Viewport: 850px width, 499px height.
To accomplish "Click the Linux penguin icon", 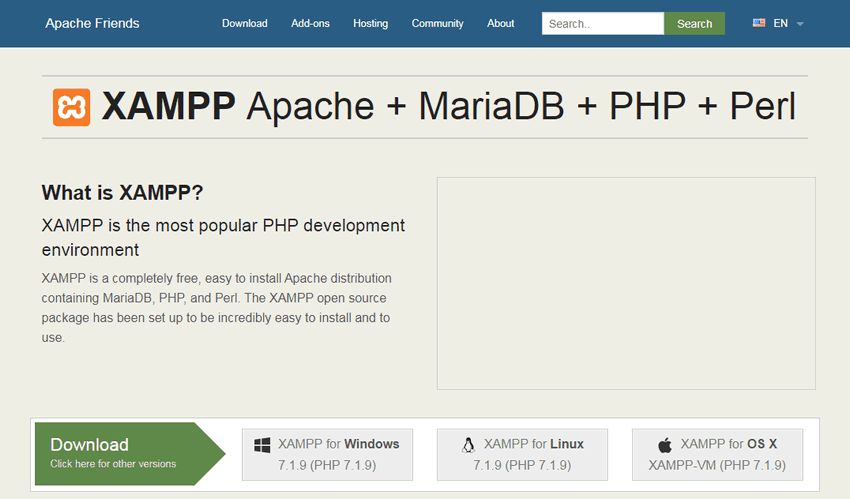I will coord(468,445).
